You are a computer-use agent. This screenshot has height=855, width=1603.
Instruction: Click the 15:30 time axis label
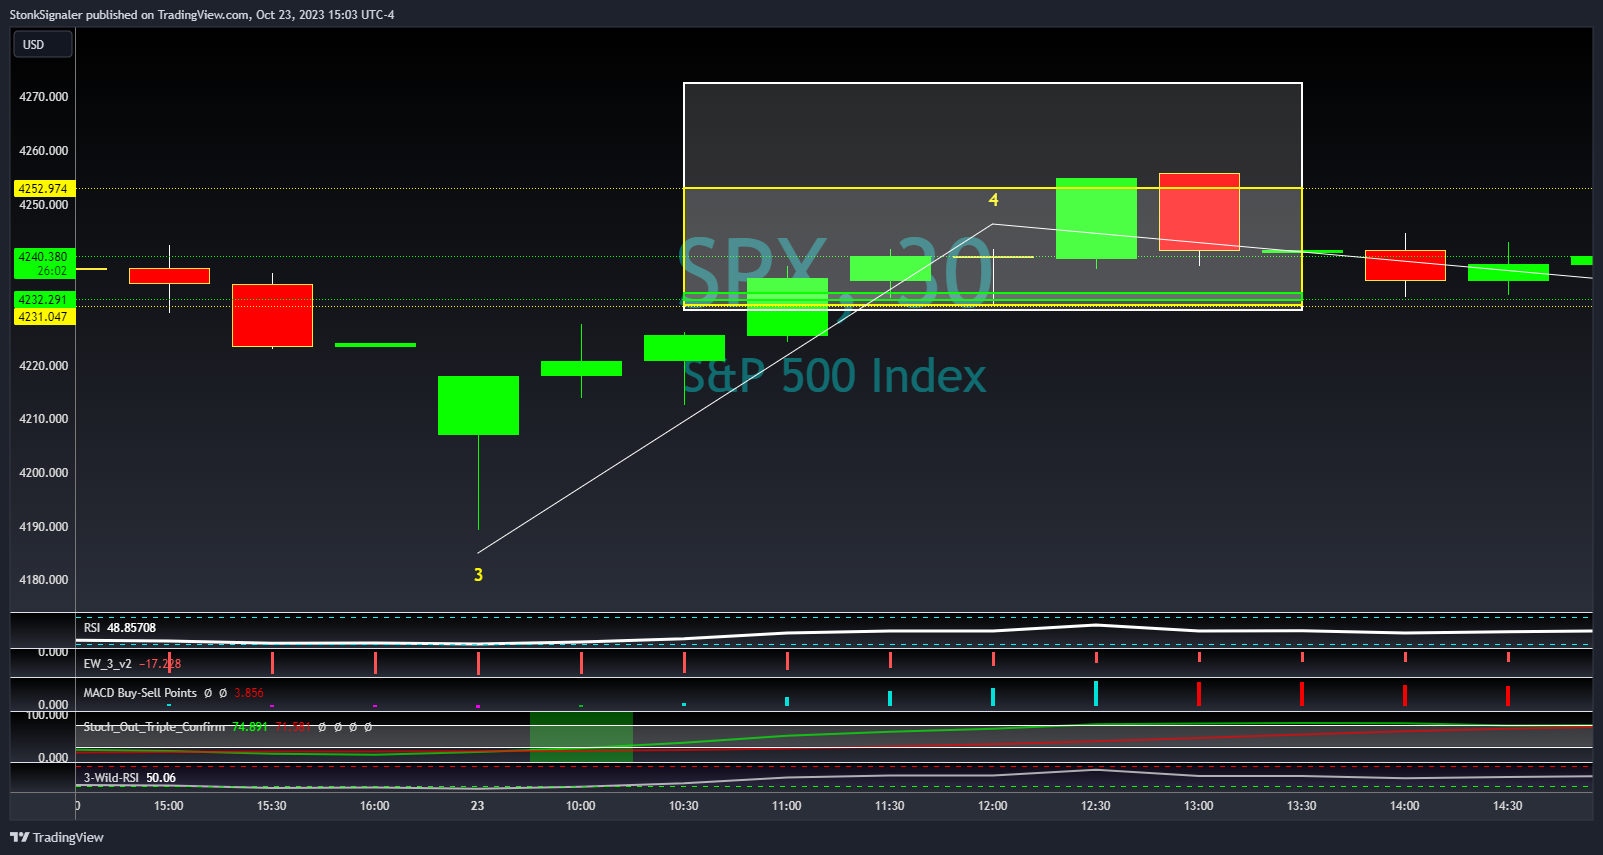click(272, 806)
